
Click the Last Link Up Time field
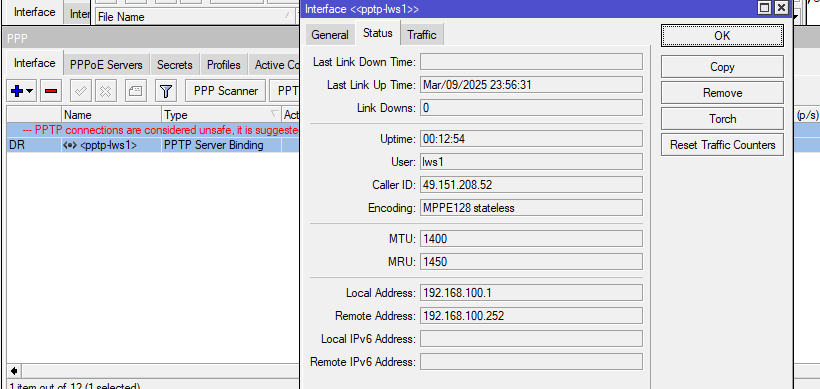tap(531, 85)
